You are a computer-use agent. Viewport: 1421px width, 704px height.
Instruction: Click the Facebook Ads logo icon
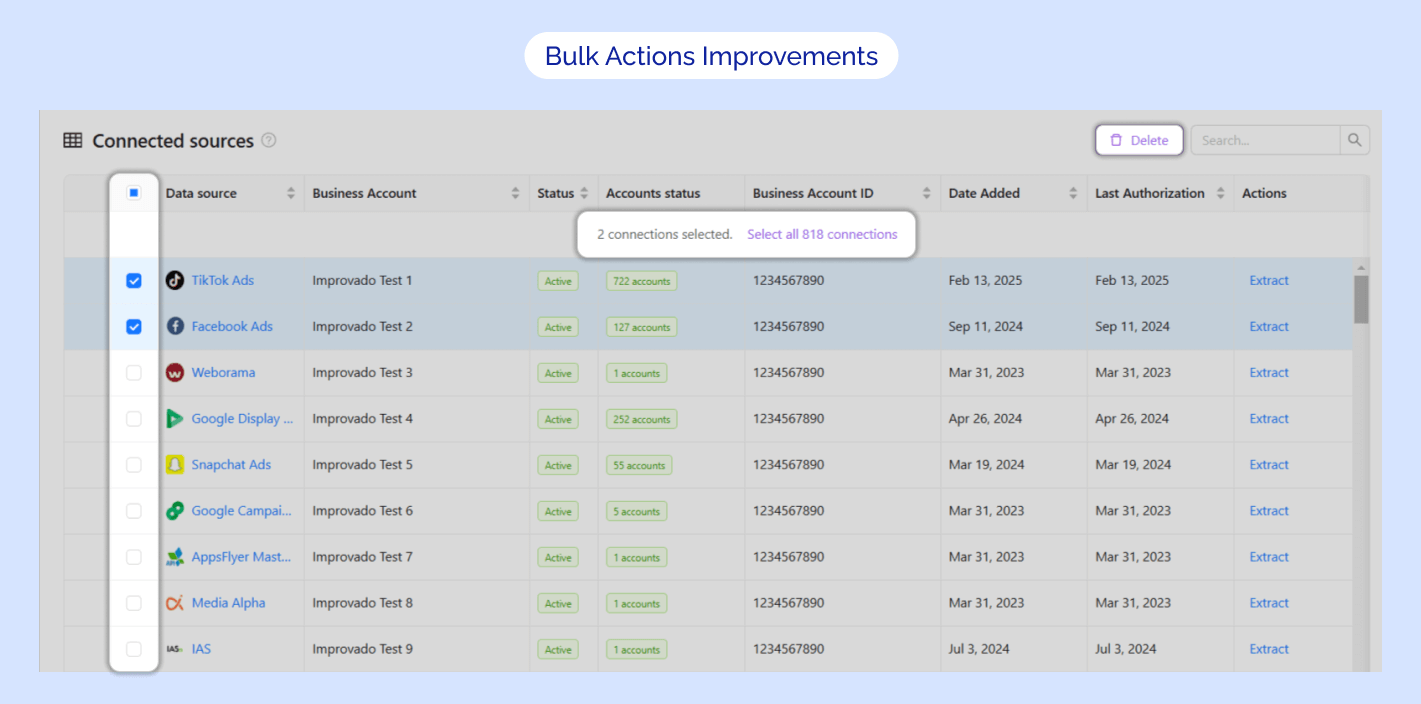175,327
